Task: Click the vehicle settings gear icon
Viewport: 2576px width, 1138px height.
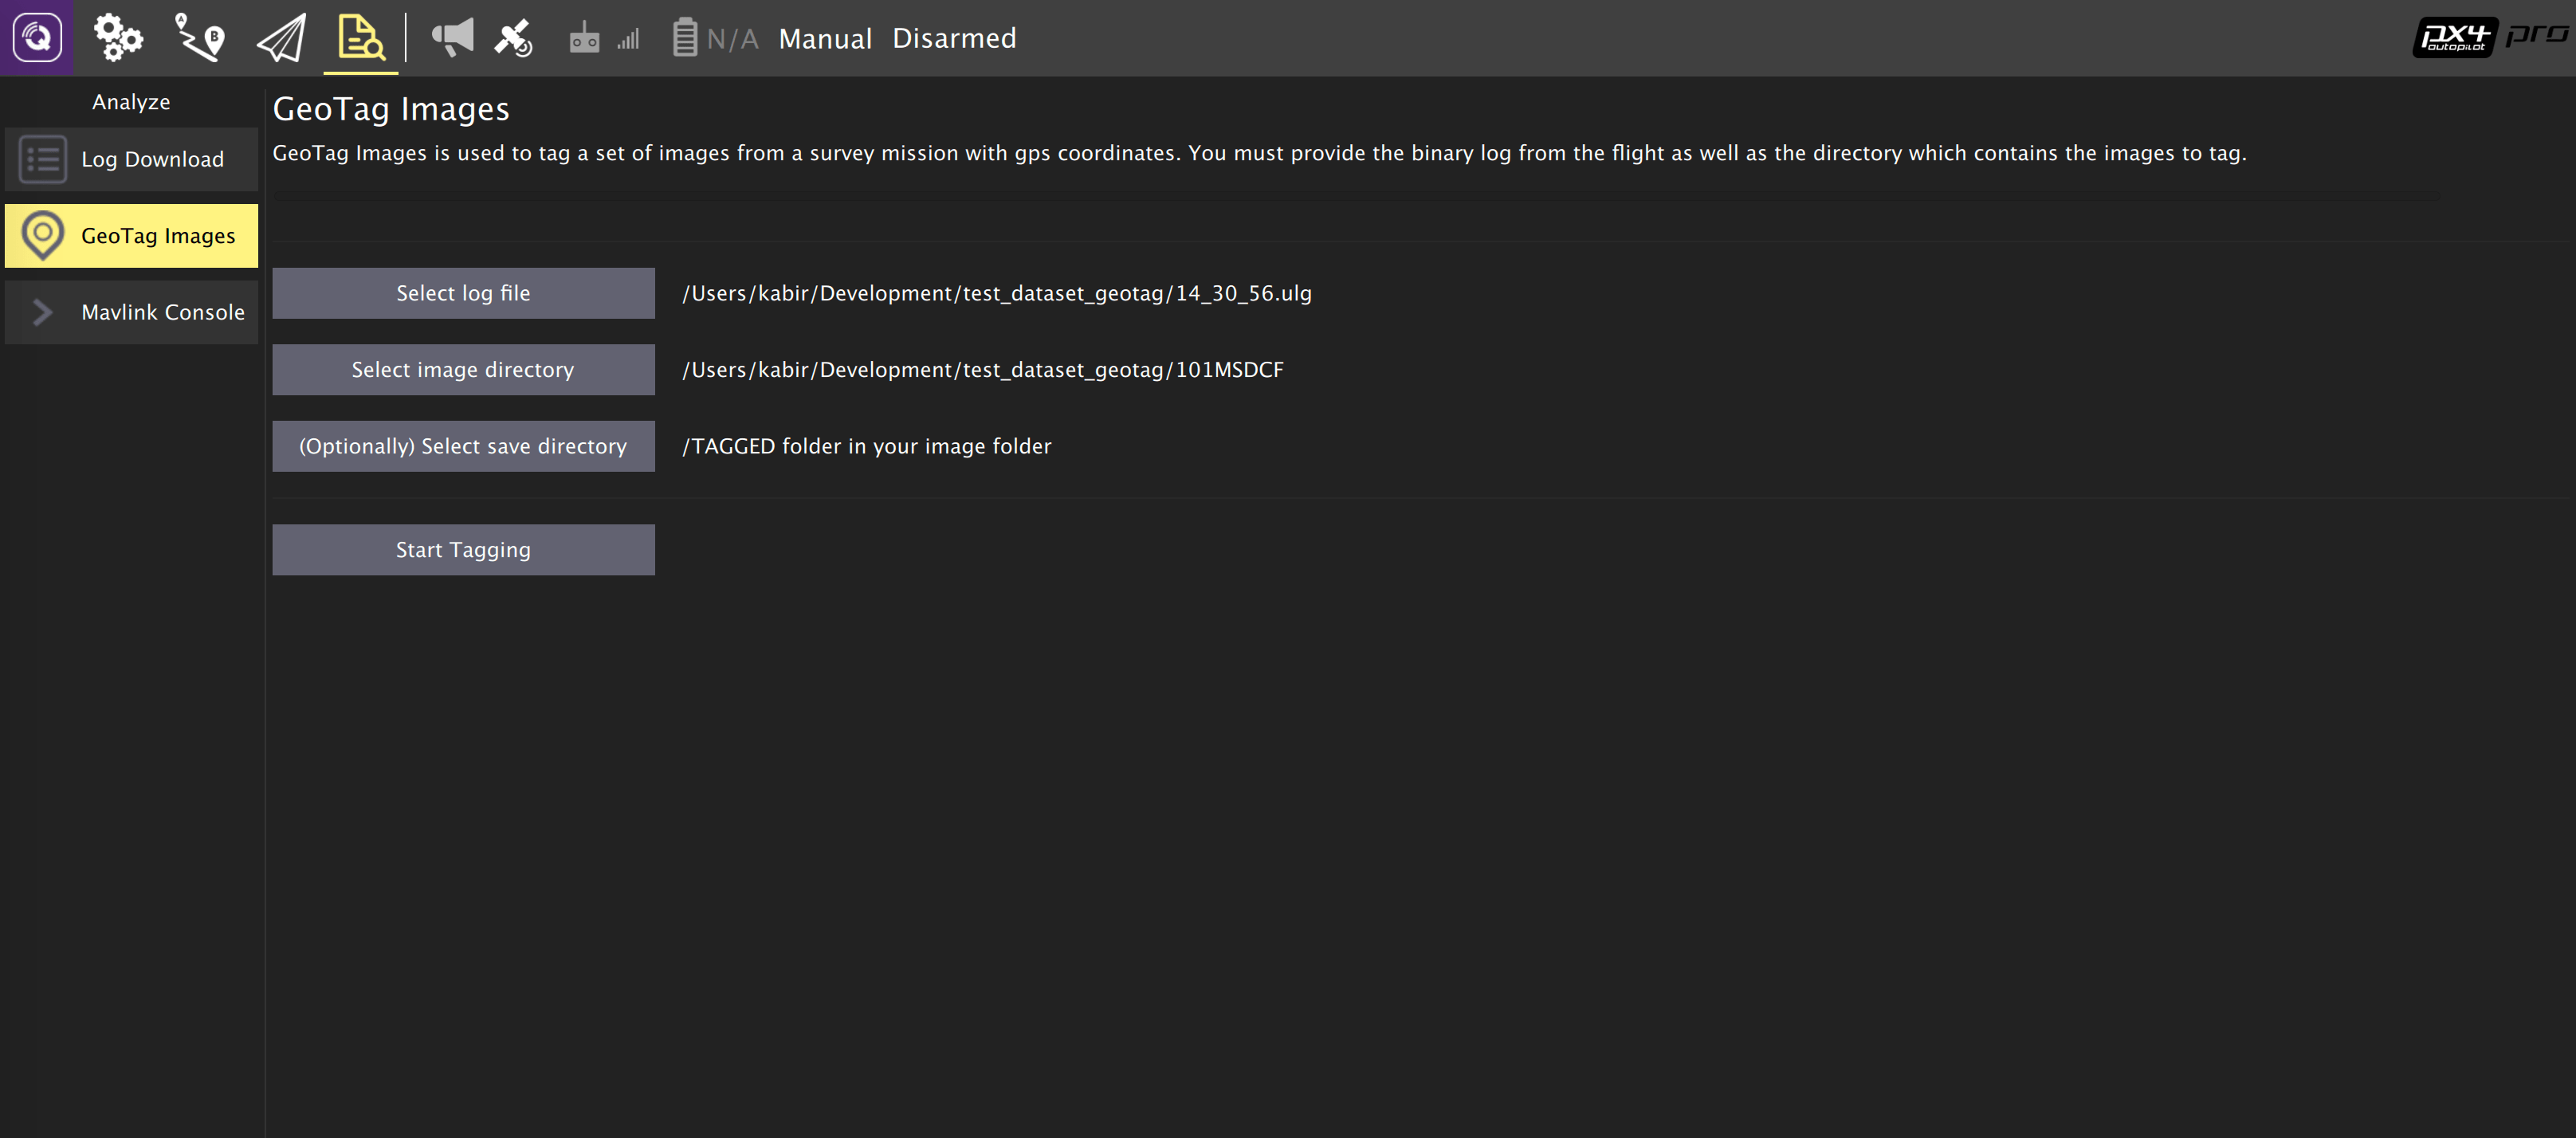Action: pyautogui.click(x=116, y=36)
